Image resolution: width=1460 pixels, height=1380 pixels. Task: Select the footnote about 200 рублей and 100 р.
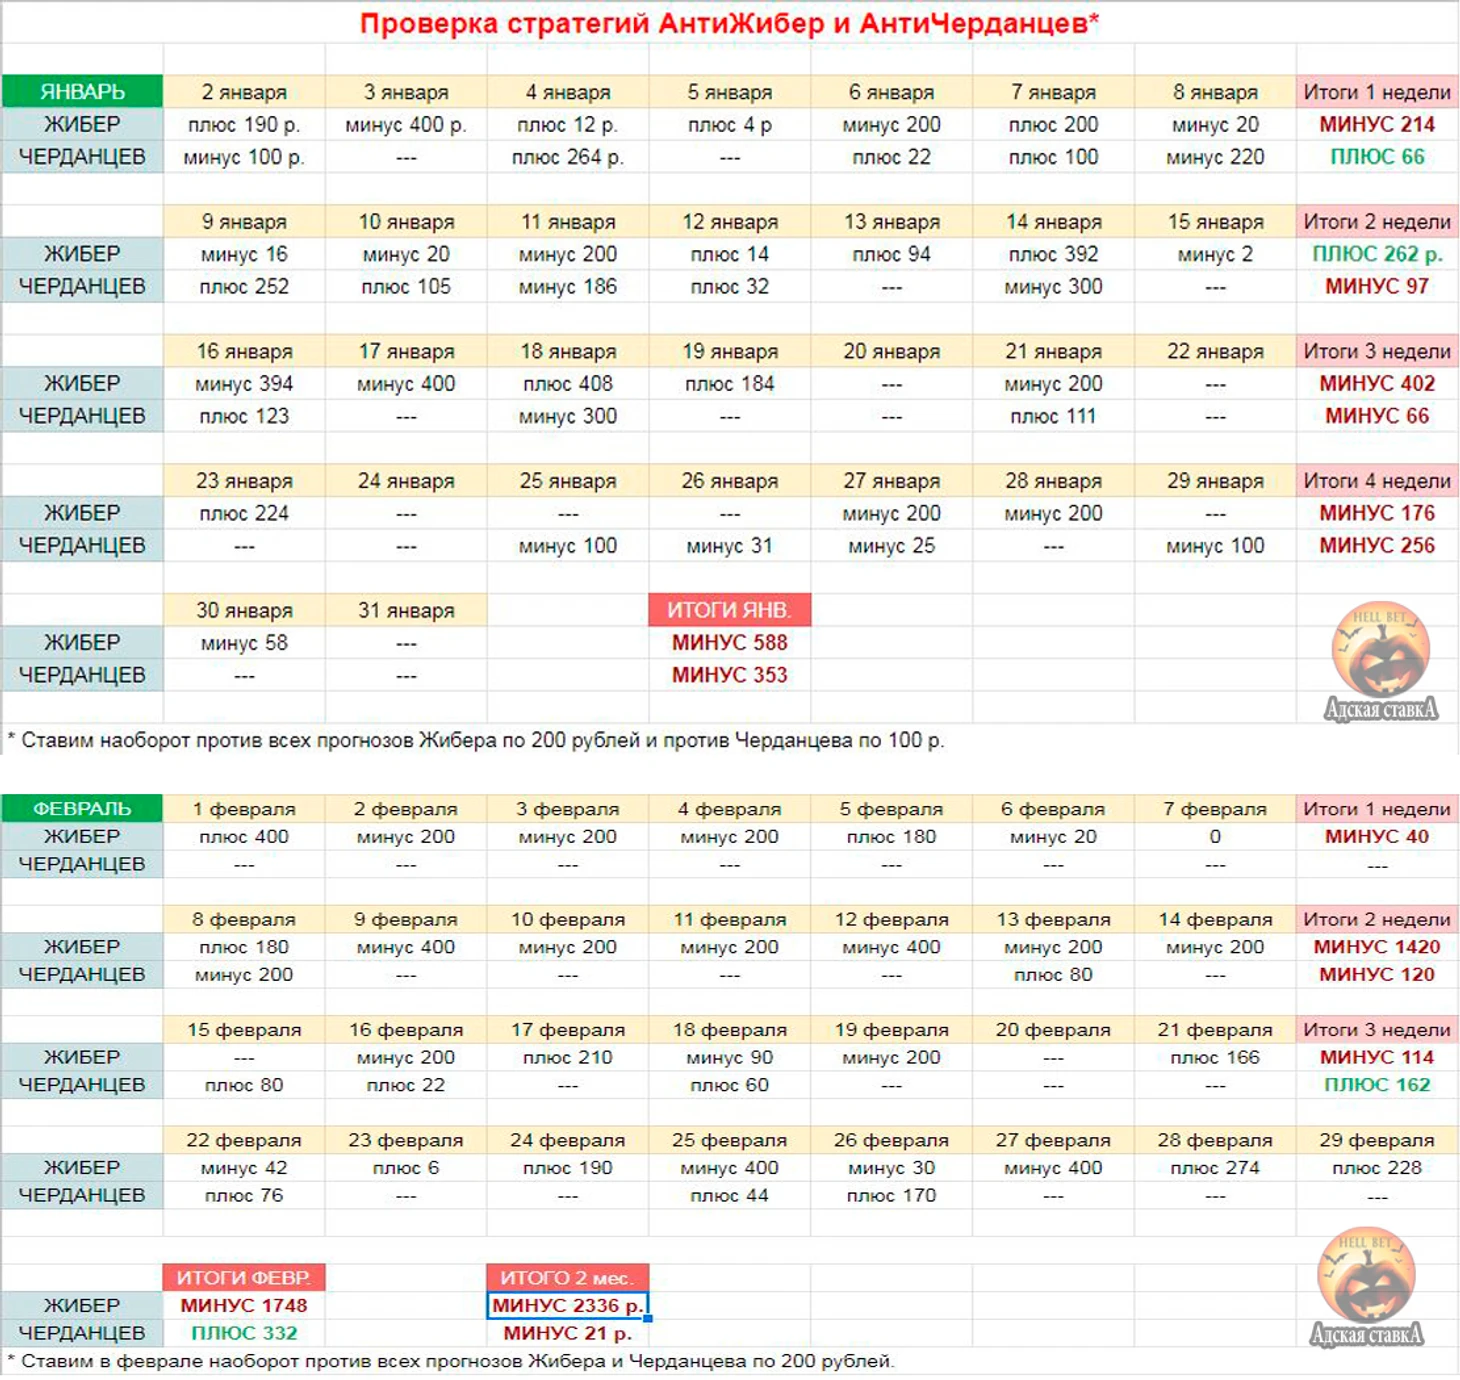tap(476, 740)
